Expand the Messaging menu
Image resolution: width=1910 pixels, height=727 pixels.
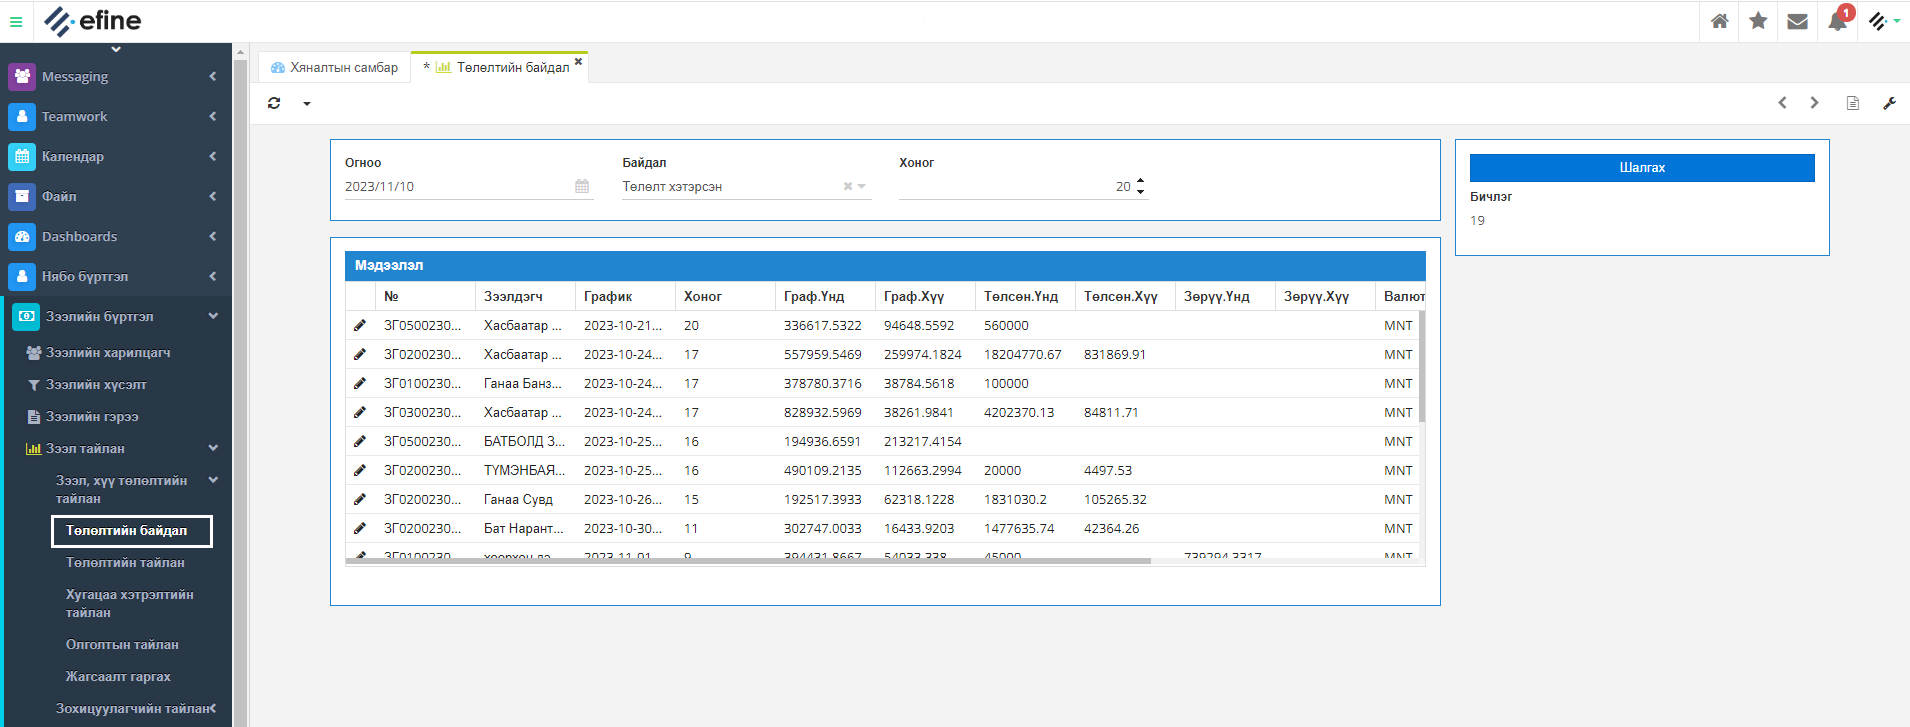pyautogui.click(x=116, y=76)
